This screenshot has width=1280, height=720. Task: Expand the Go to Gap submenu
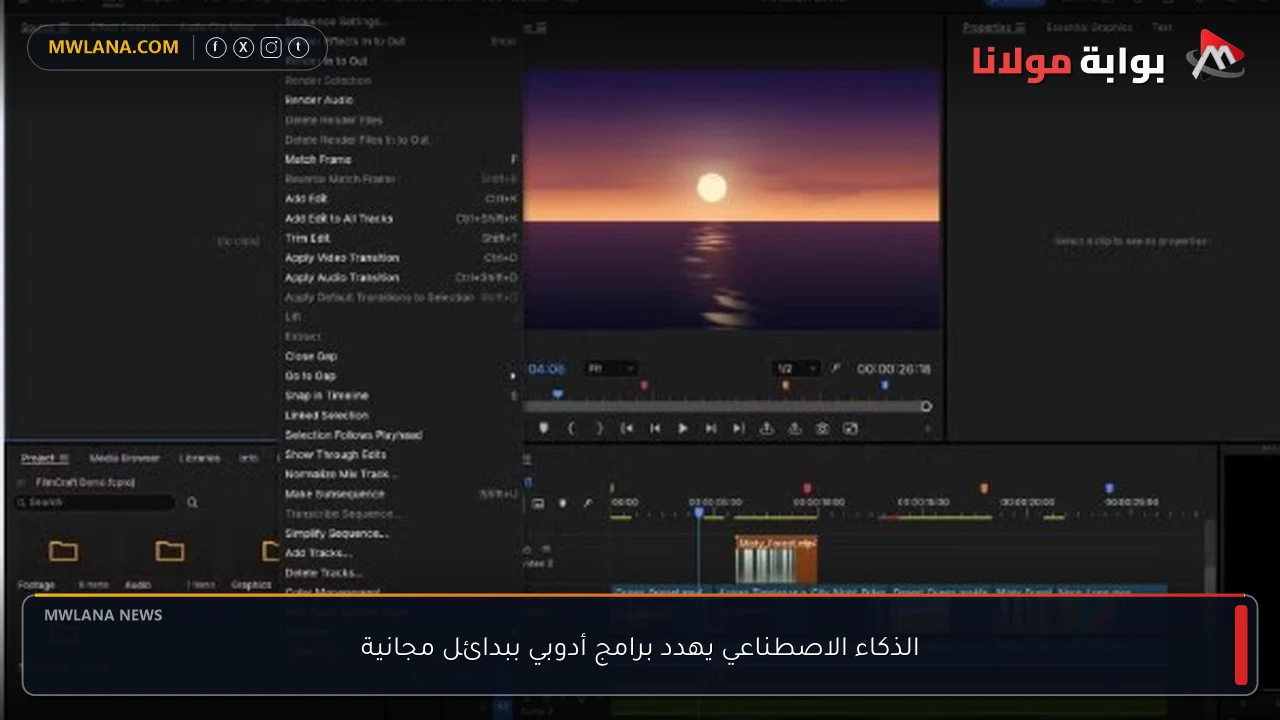[401, 376]
